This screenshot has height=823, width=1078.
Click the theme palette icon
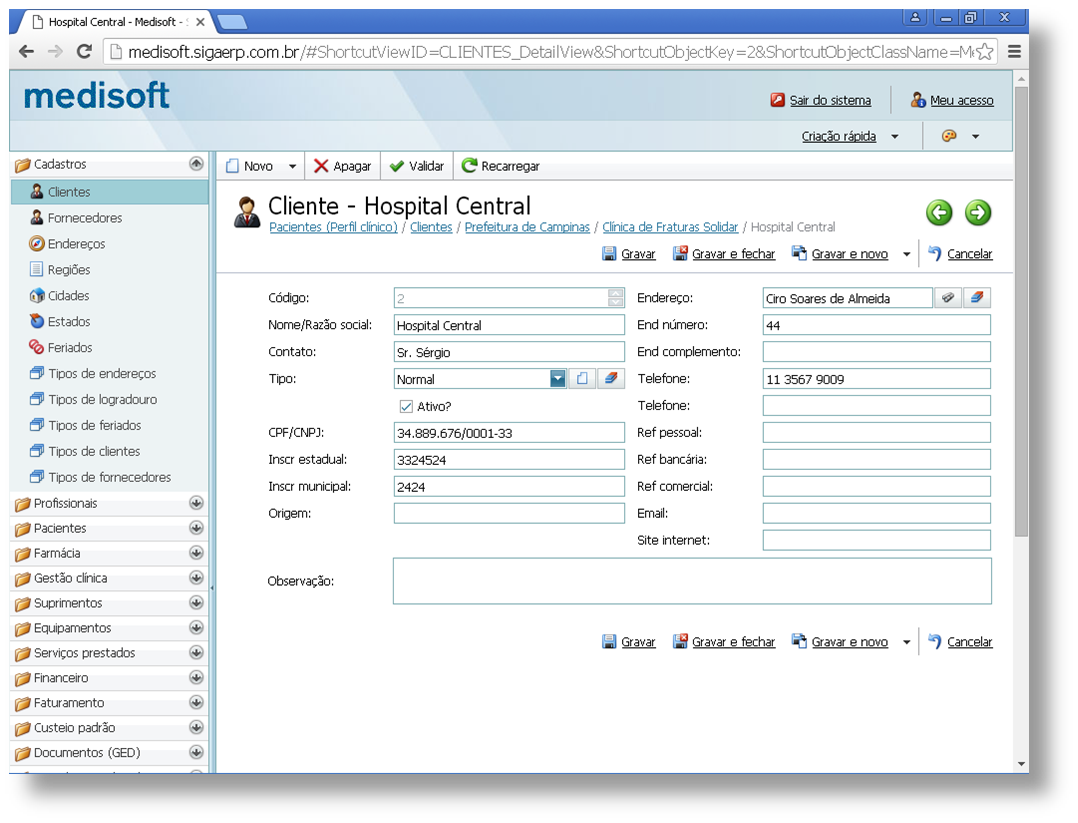pyautogui.click(x=949, y=136)
